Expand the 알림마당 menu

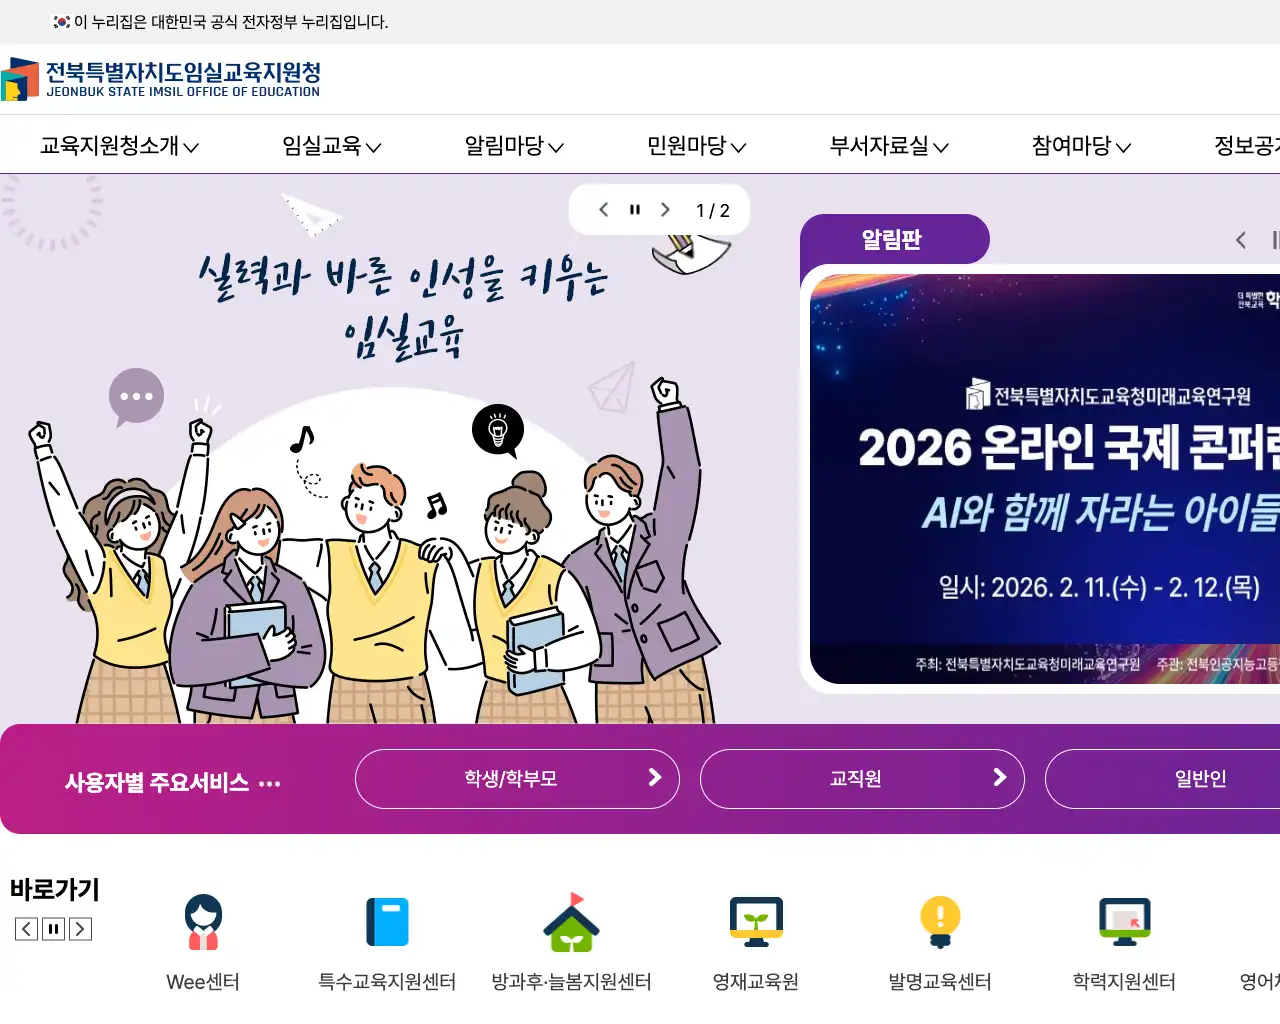click(514, 146)
